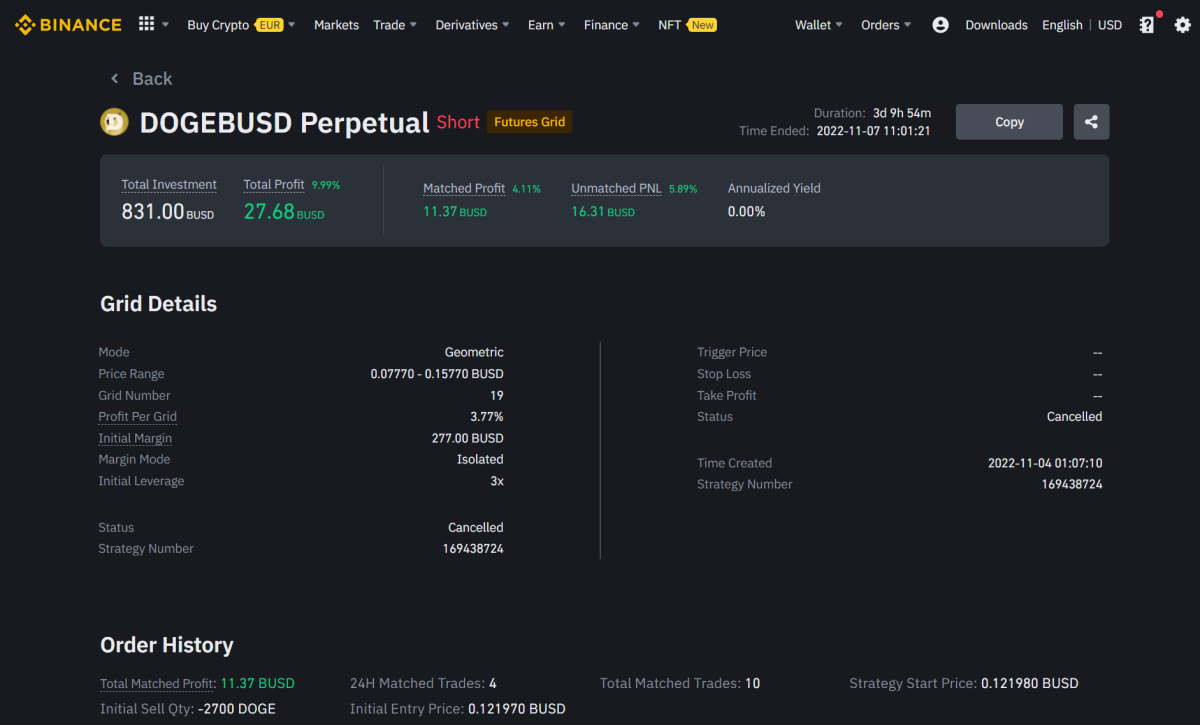Open the apps grid menu icon
1200x725 pixels.
pos(146,24)
